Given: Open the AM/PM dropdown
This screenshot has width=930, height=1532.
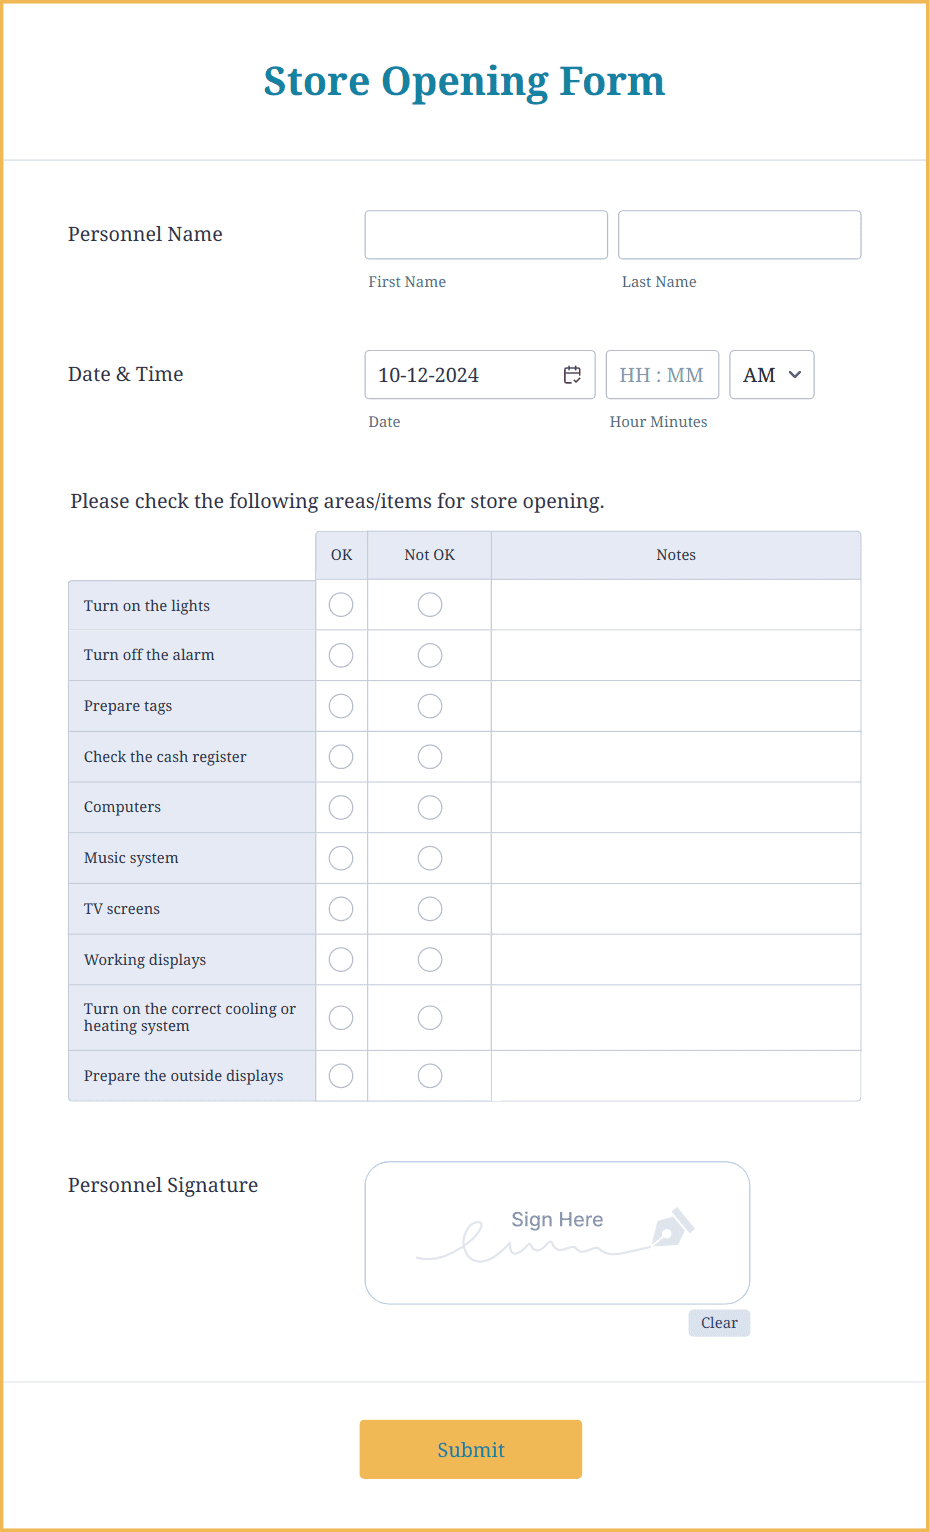Looking at the screenshot, I should tap(771, 374).
